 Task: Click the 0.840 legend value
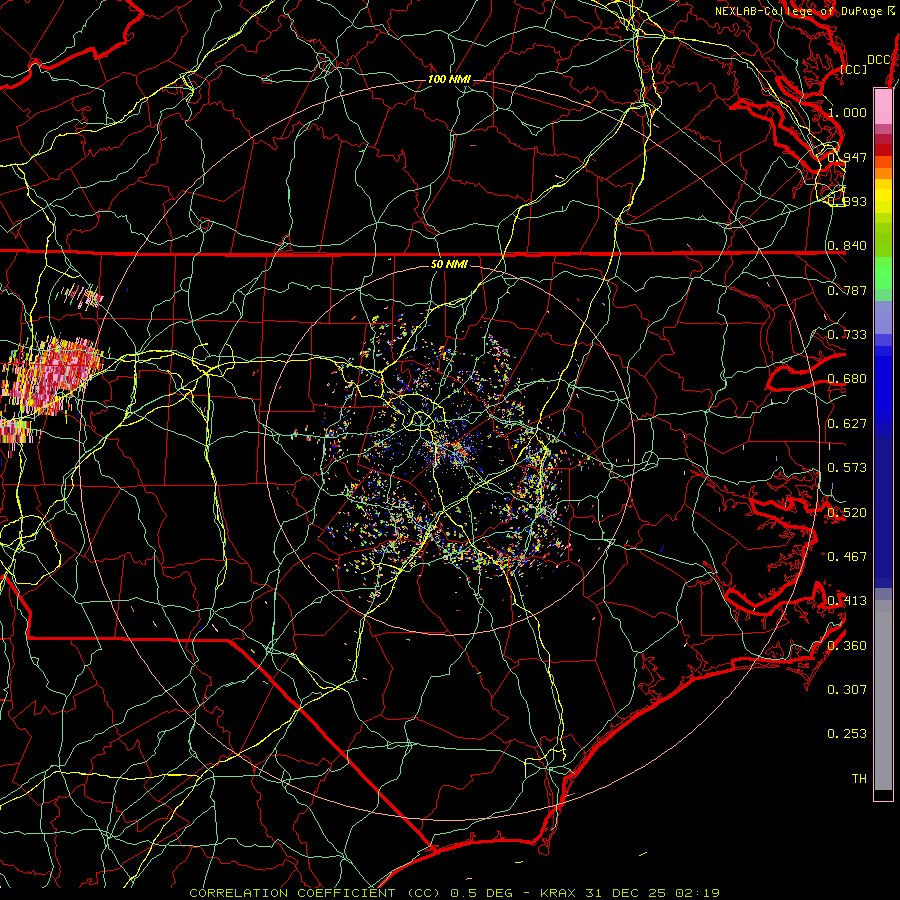tap(848, 246)
